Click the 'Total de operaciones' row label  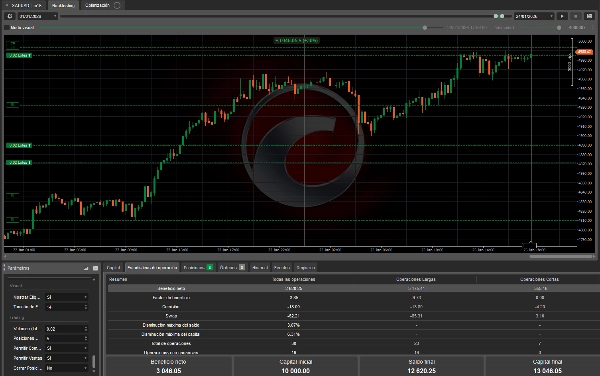point(171,343)
